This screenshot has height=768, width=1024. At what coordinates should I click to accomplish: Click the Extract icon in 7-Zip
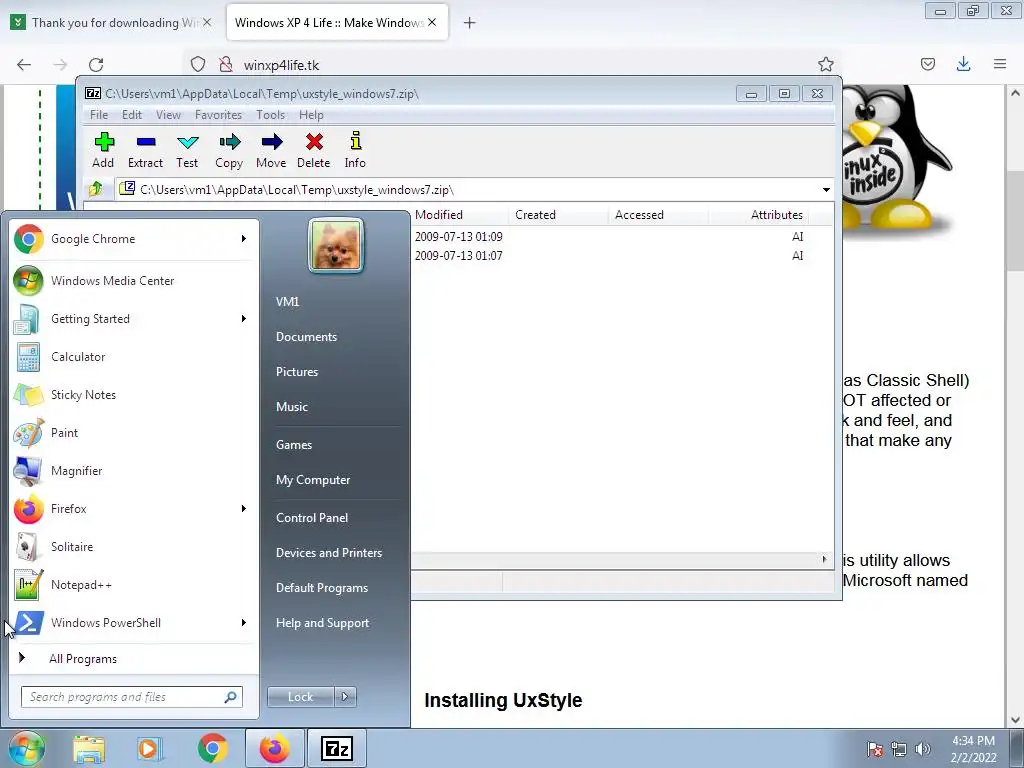[145, 150]
